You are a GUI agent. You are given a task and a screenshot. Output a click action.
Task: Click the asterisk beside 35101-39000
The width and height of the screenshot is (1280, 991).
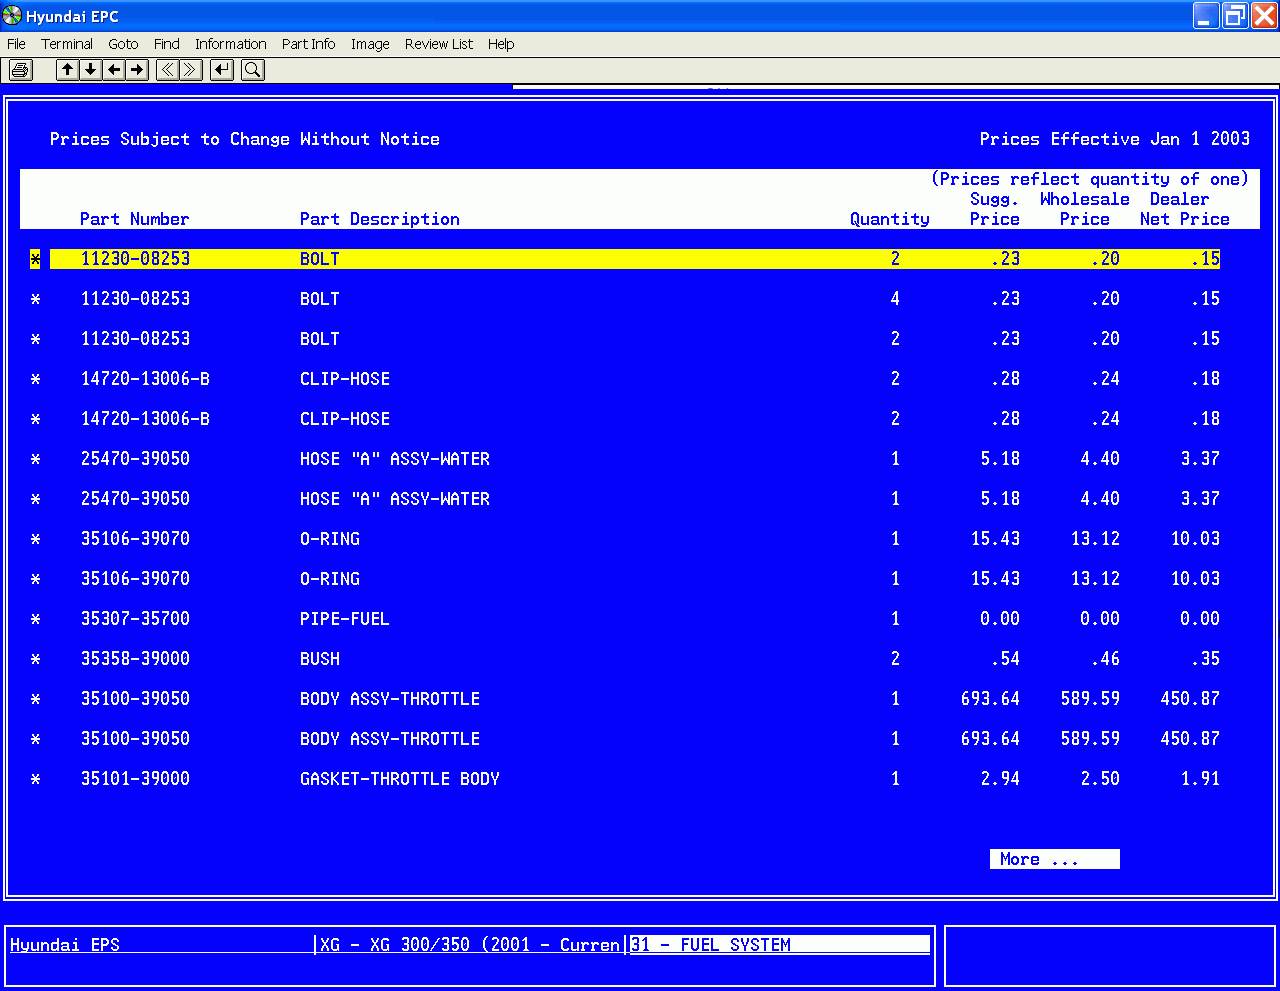tap(35, 779)
